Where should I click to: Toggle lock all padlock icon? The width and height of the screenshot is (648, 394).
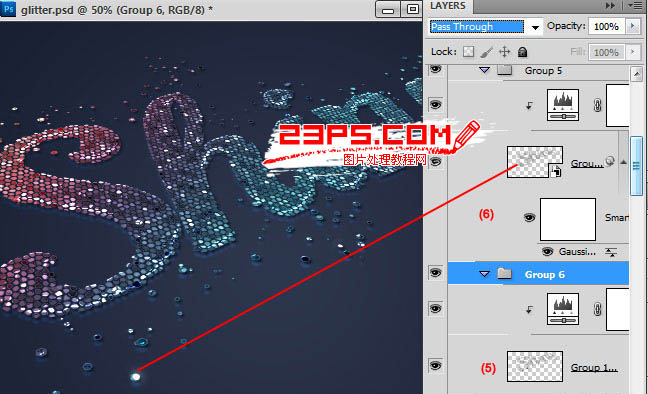click(522, 52)
